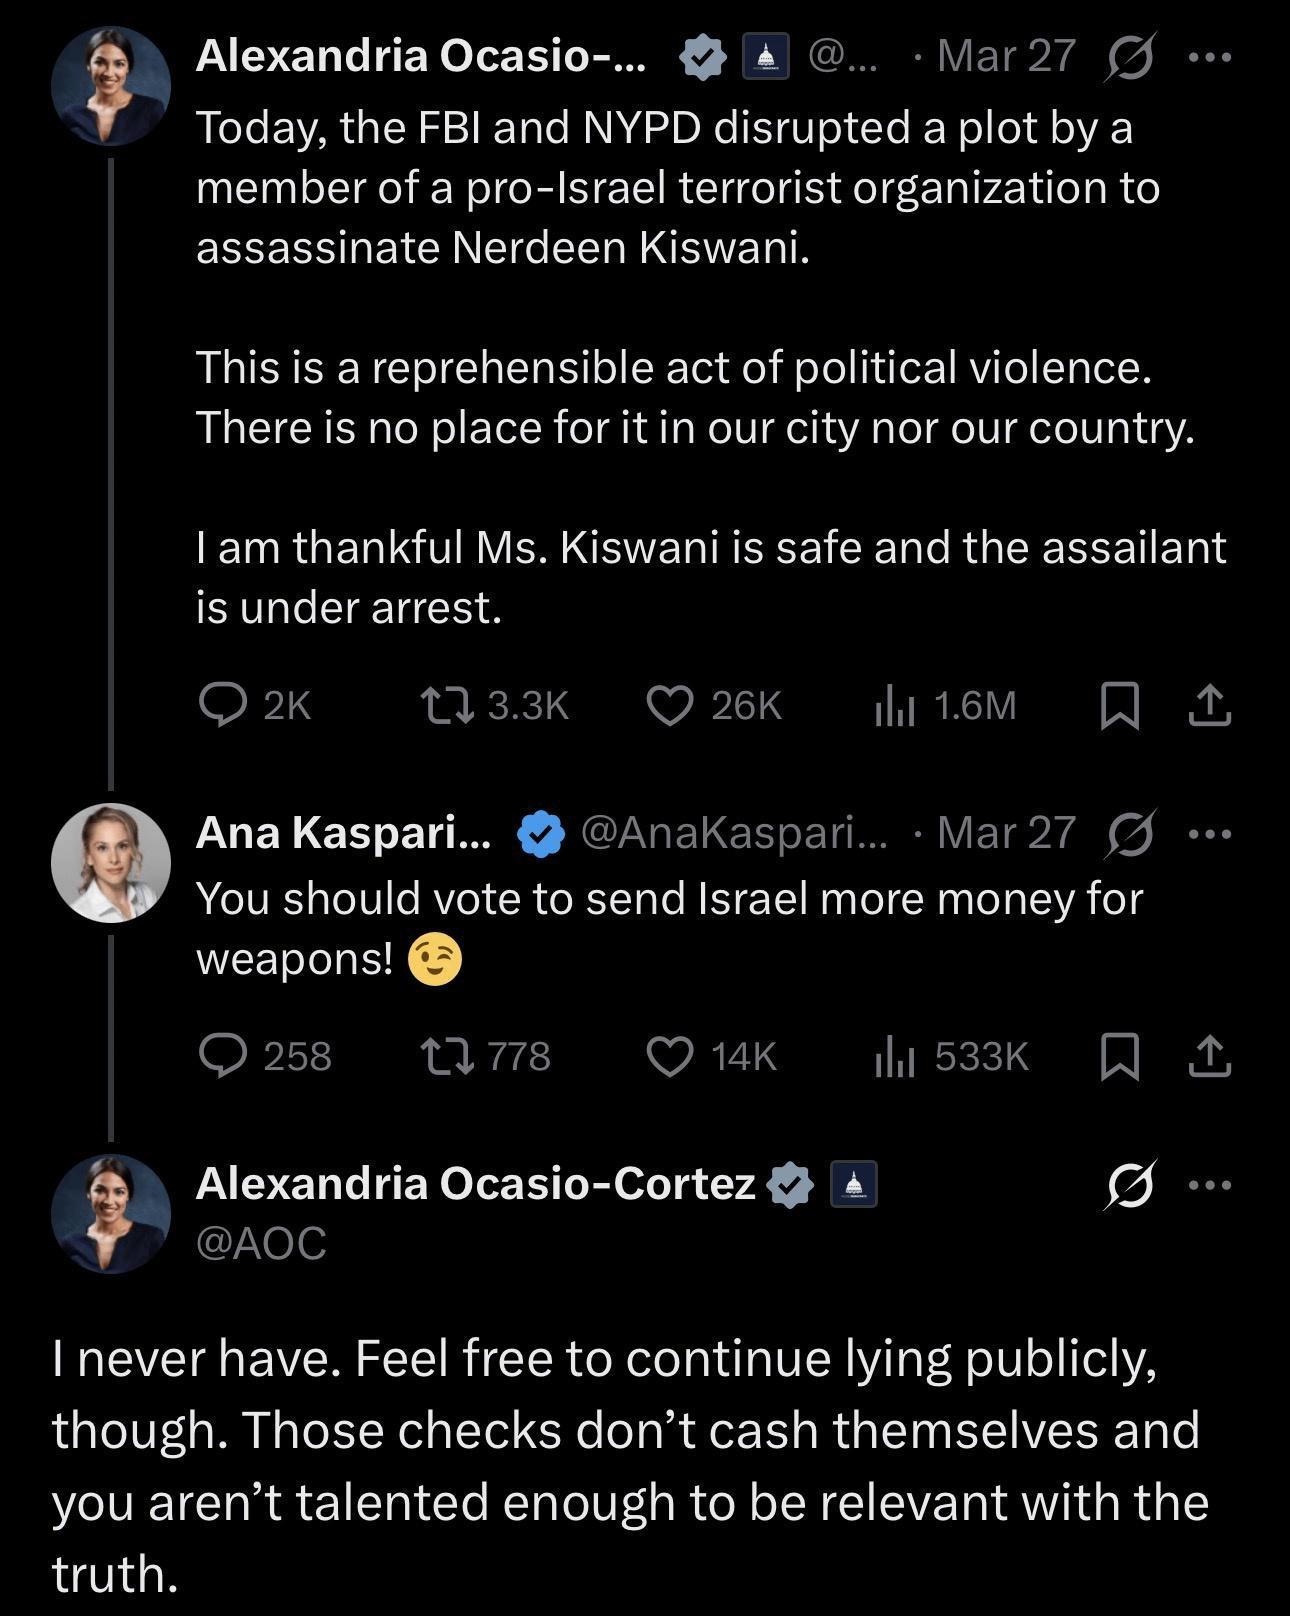Share Ana Kasparian's reply tweet
This screenshot has height=1616, width=1290.
(x=1209, y=1056)
